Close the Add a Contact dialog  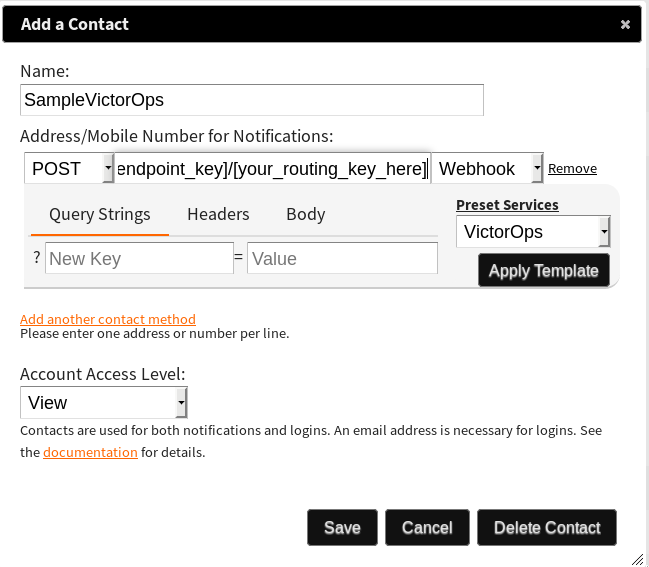(x=625, y=25)
